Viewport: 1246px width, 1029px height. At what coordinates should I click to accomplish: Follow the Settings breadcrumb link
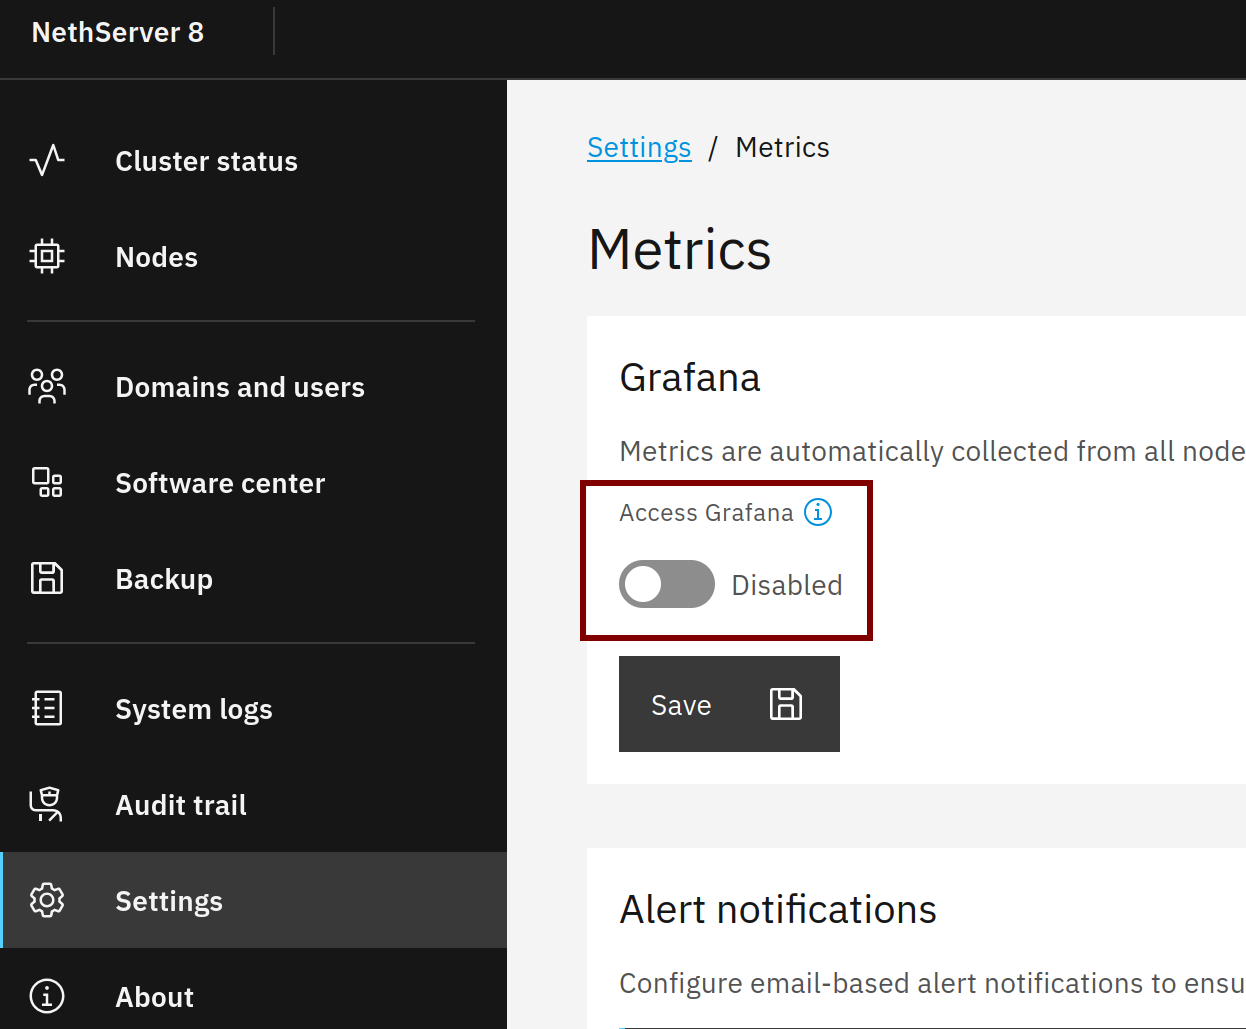click(639, 147)
